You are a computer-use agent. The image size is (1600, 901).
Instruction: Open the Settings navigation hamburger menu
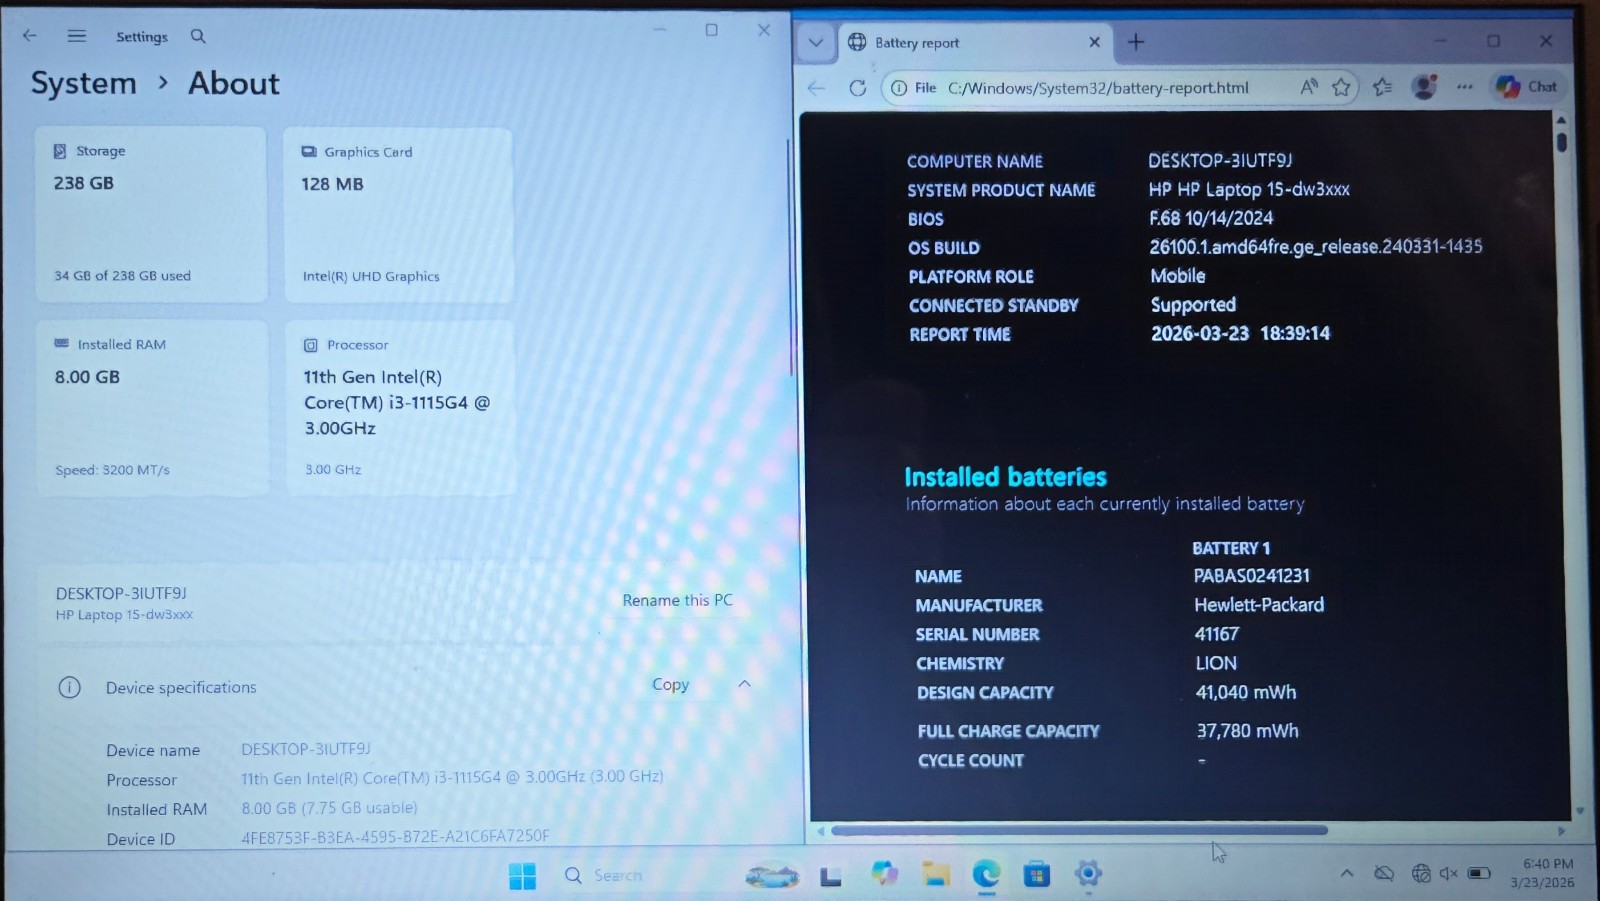pos(76,35)
